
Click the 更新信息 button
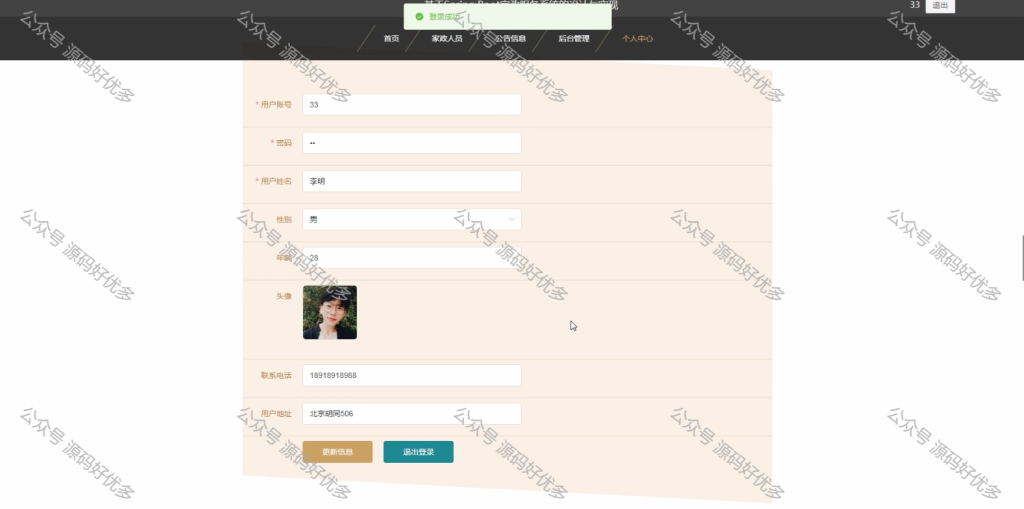(x=337, y=452)
